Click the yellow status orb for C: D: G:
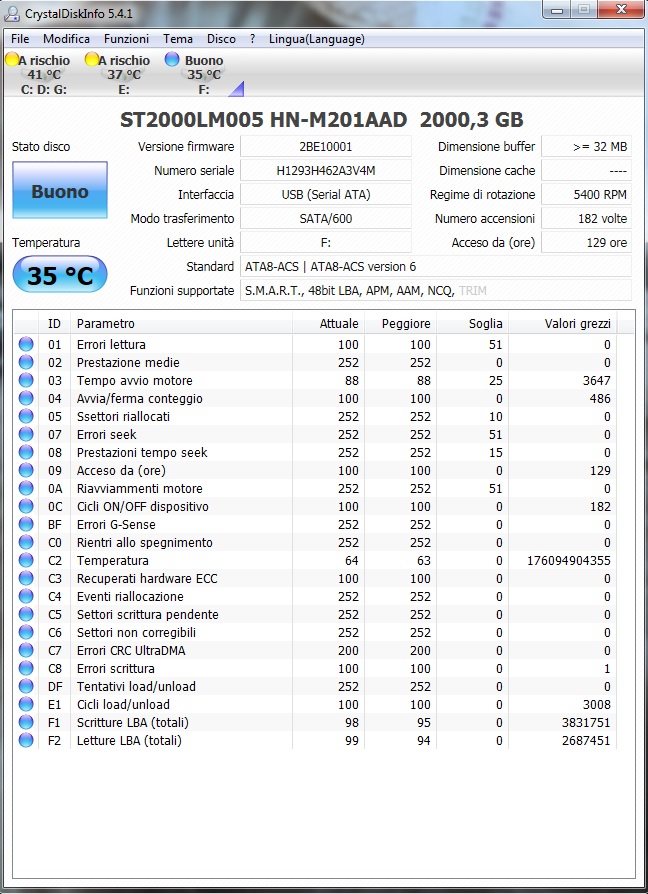Screen dimensions: 648x894 tap(12, 59)
